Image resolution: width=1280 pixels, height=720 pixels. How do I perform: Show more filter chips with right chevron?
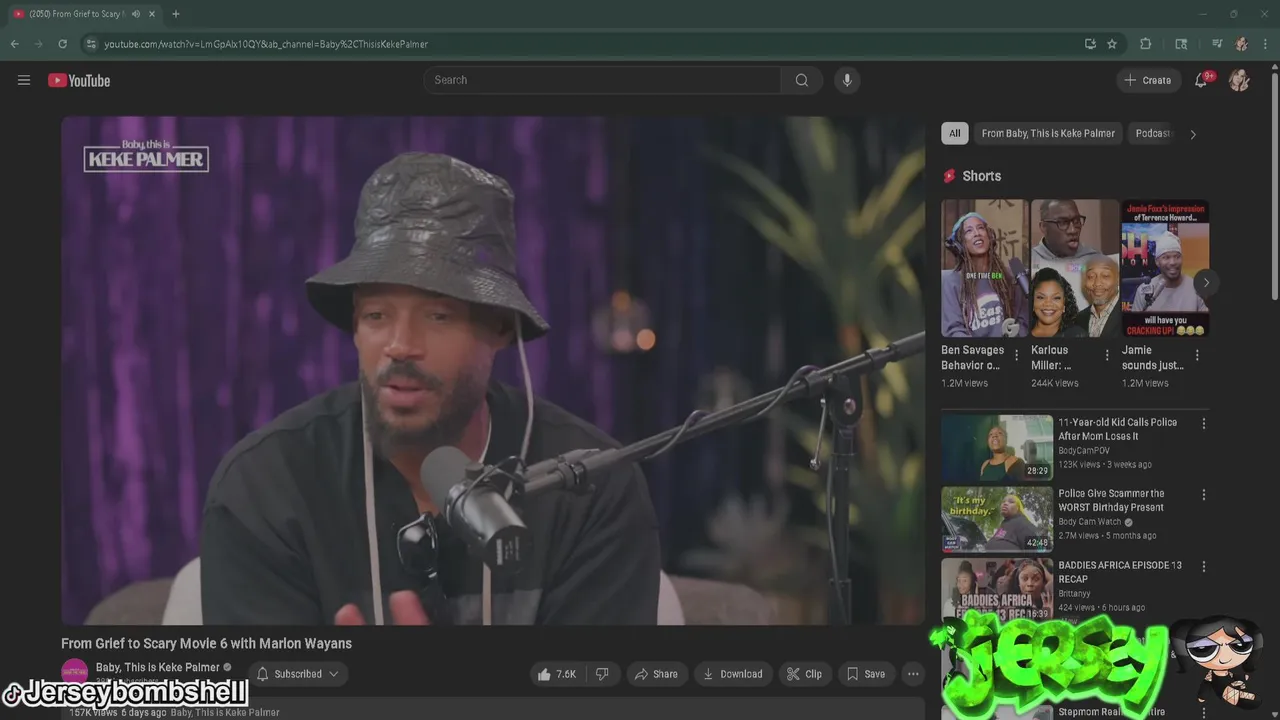(x=1192, y=134)
